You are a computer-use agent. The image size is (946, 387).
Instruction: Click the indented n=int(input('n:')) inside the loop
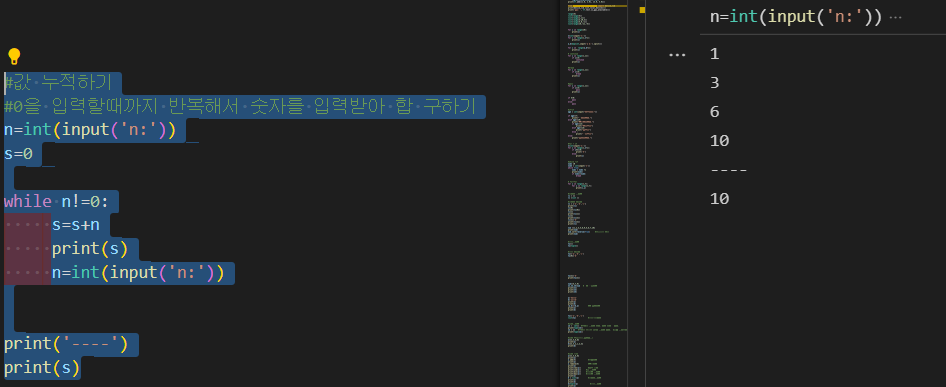click(x=138, y=273)
